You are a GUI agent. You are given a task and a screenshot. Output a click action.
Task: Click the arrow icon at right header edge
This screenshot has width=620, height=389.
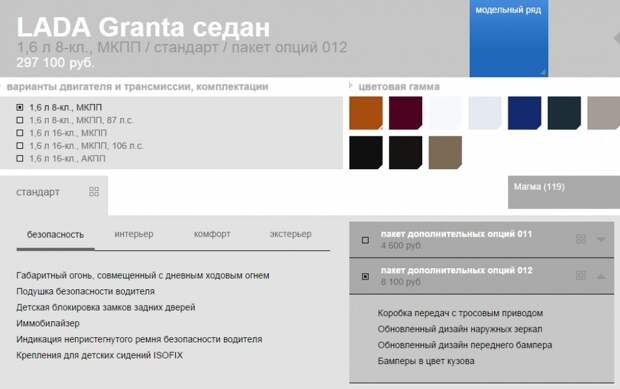[x=617, y=38]
